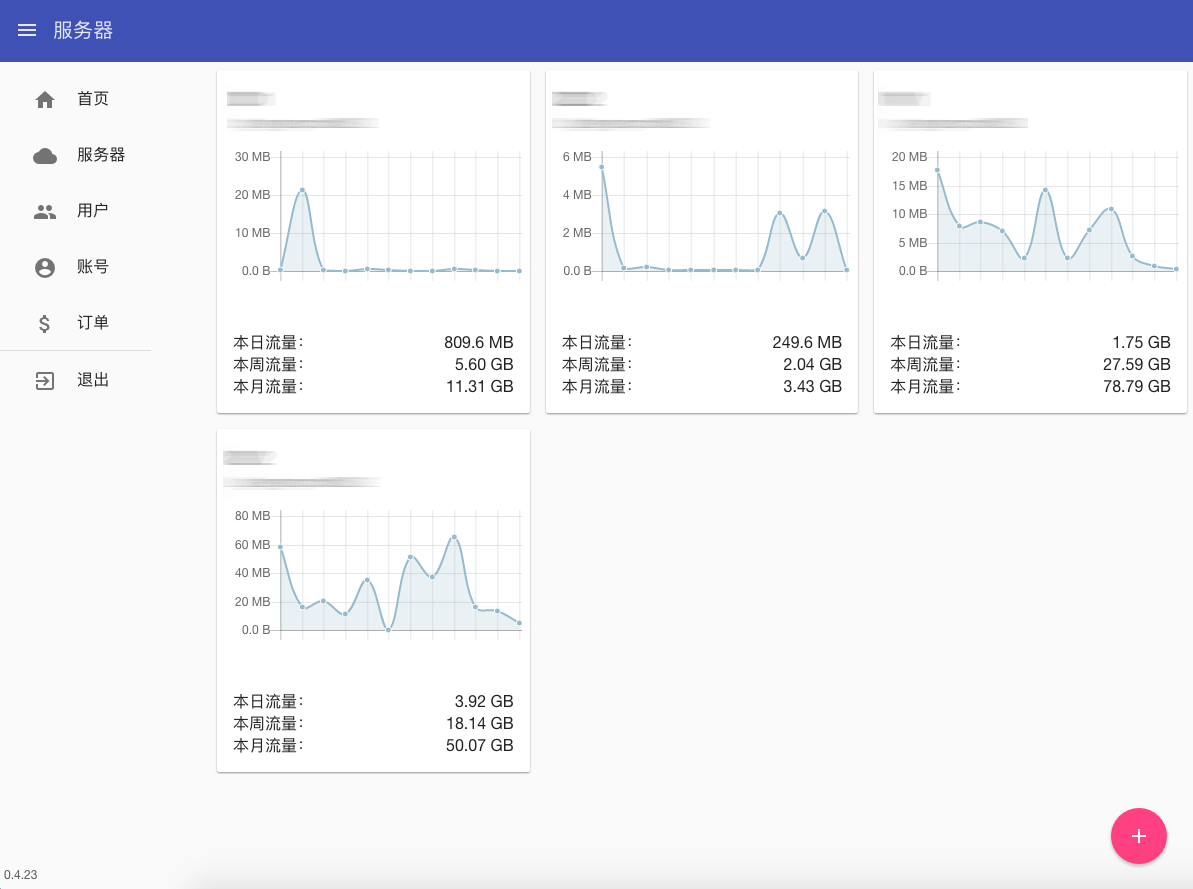
Task: Click the 6 MB axis label
Action: click(x=577, y=157)
